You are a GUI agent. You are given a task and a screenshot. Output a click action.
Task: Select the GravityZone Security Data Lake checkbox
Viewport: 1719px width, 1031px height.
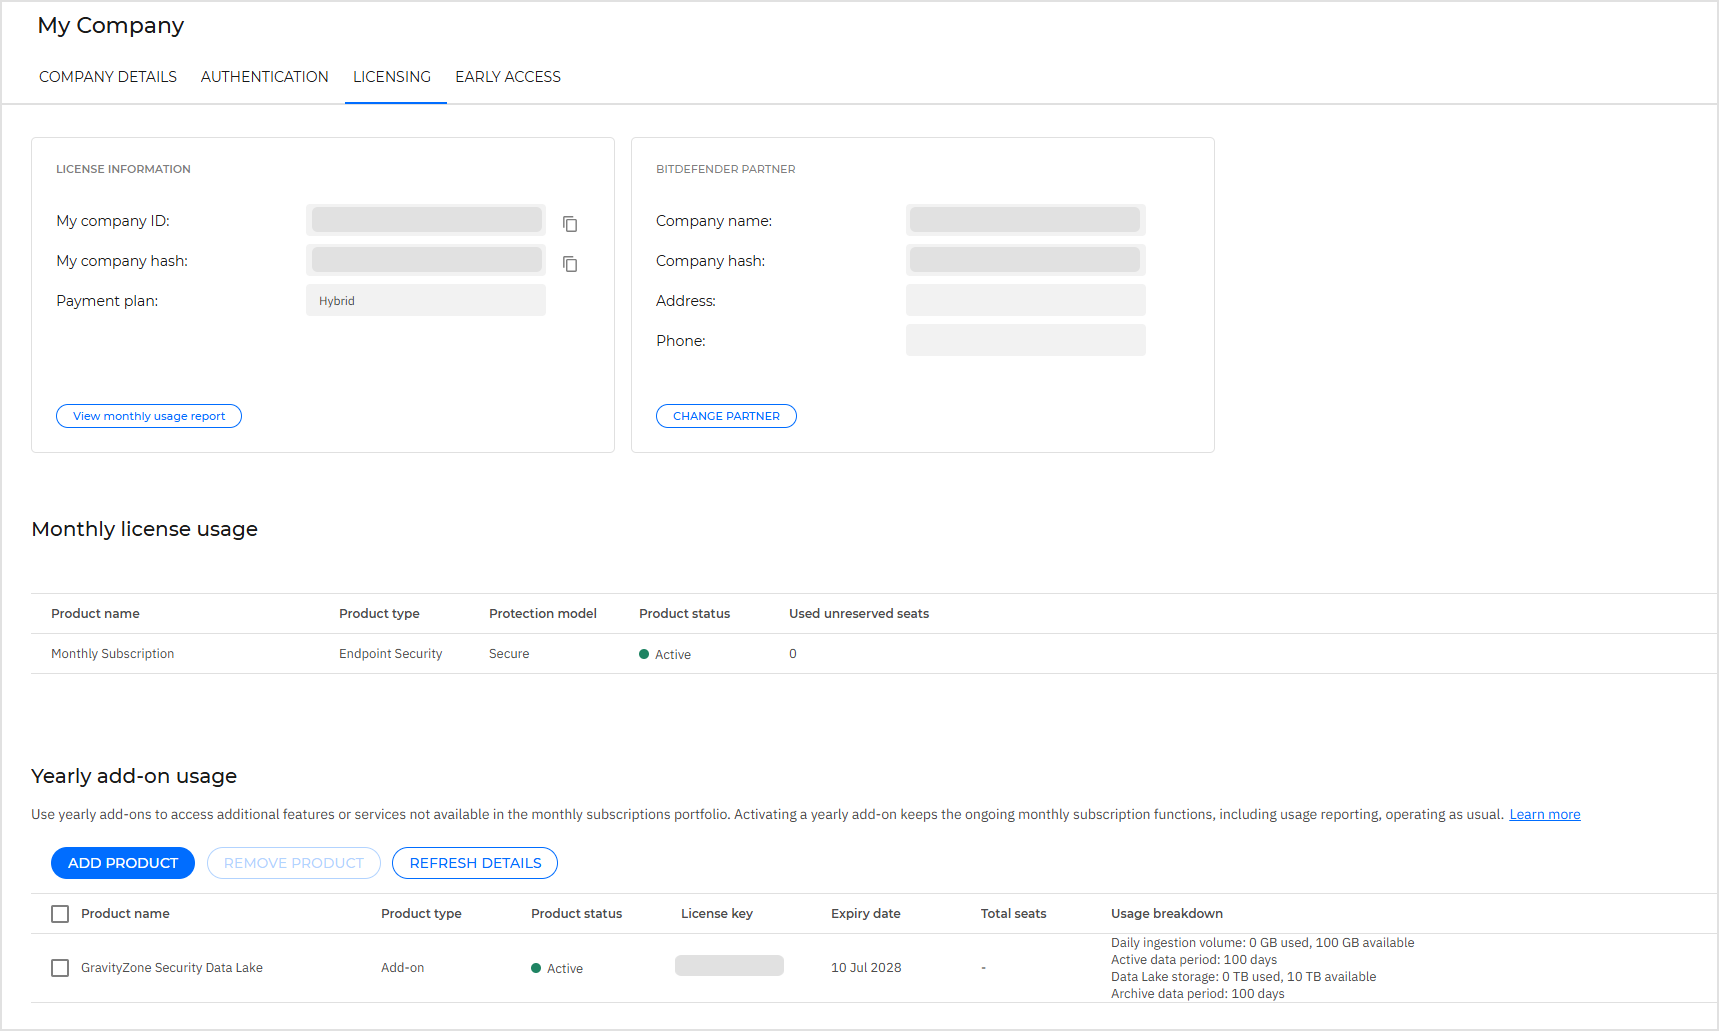click(x=60, y=968)
